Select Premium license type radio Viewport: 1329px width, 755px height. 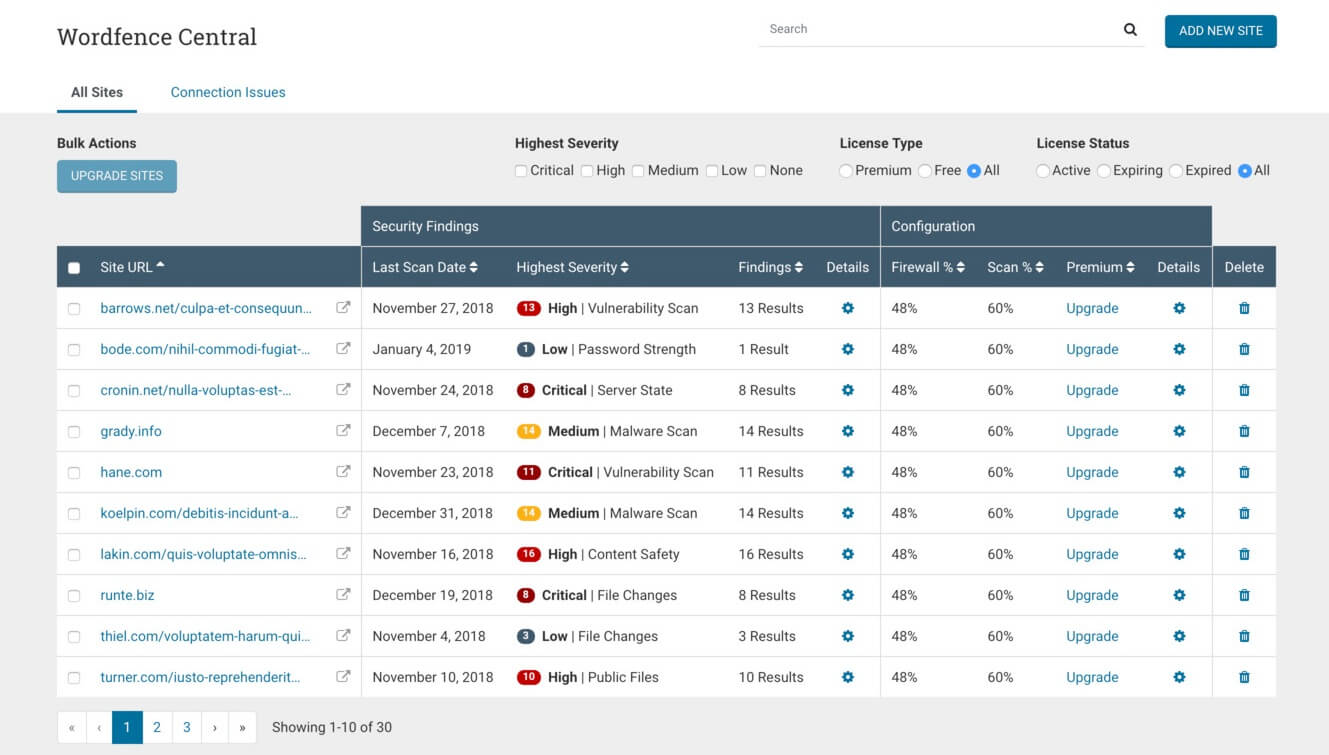click(846, 171)
